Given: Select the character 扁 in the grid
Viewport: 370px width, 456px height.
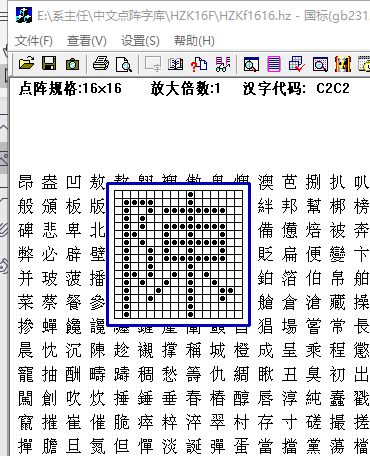Looking at the screenshot, I should [290, 254].
